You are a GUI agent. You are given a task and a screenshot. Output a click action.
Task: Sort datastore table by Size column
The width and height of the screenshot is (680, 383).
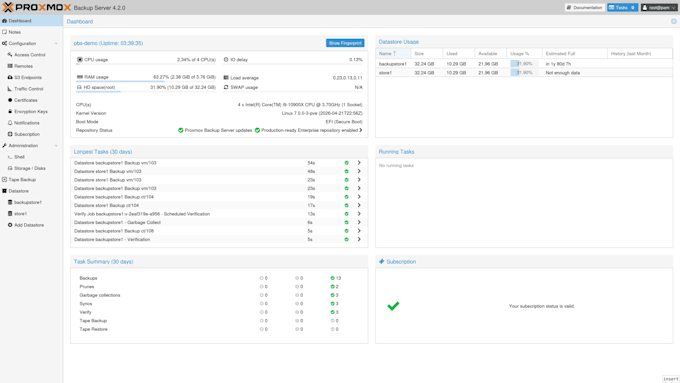click(x=426, y=53)
